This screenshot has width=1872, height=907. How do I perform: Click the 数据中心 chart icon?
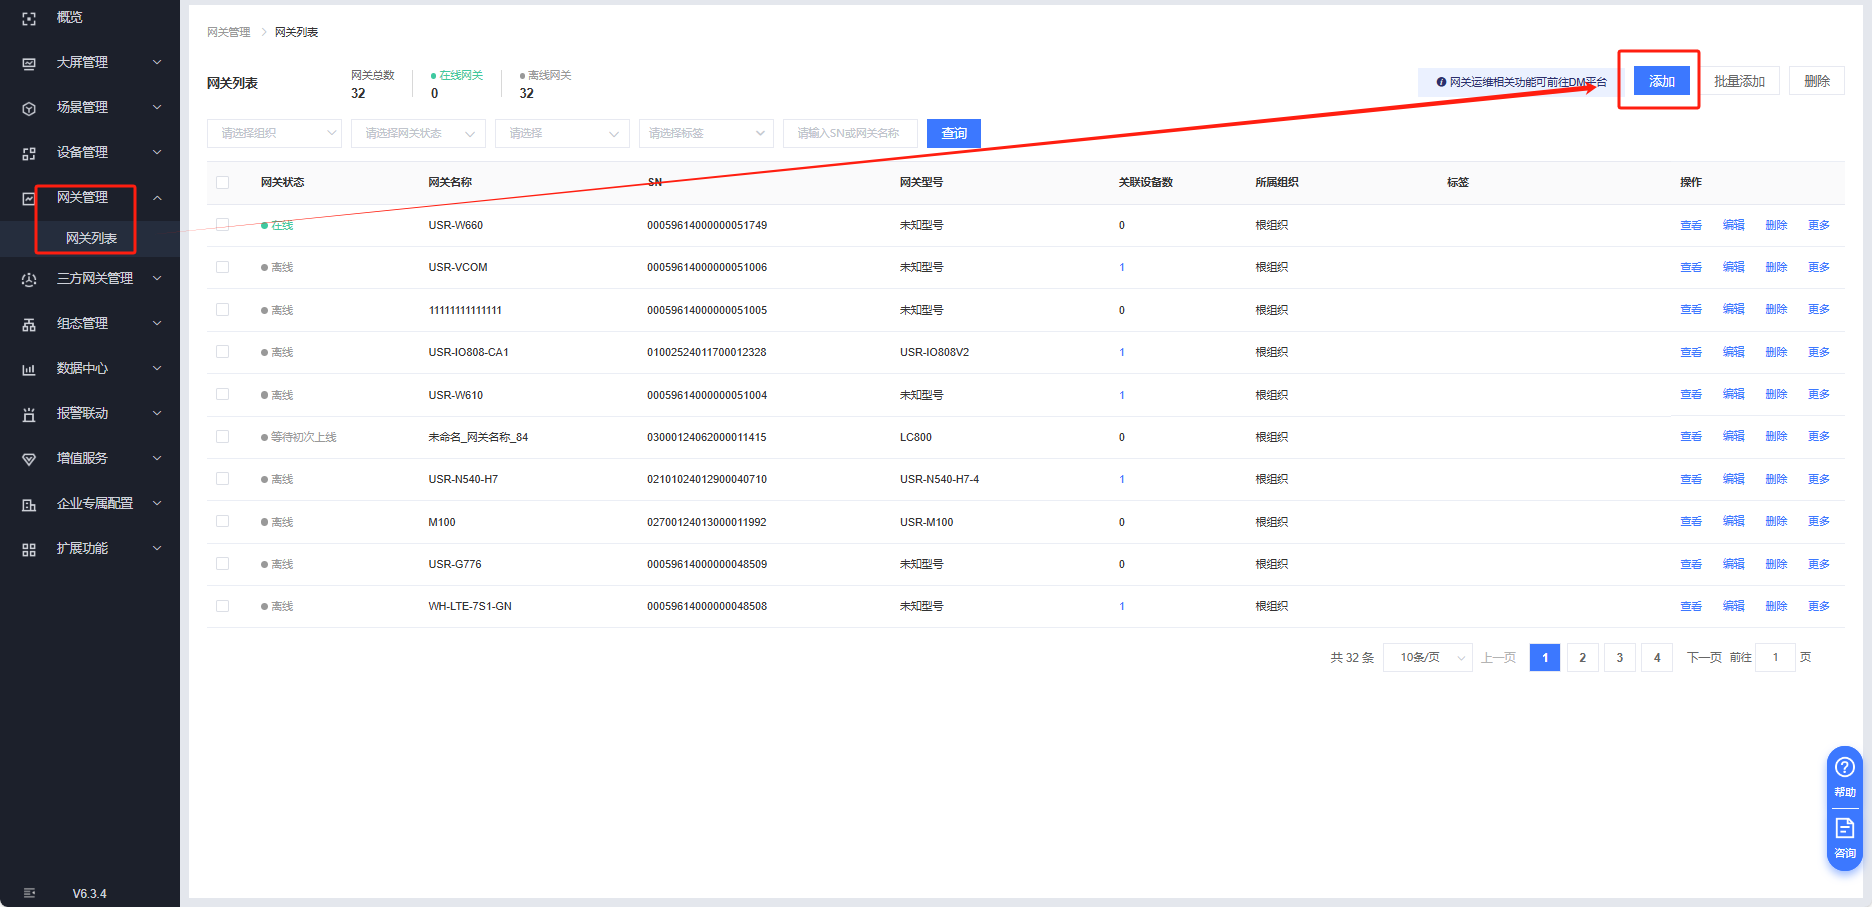29,369
